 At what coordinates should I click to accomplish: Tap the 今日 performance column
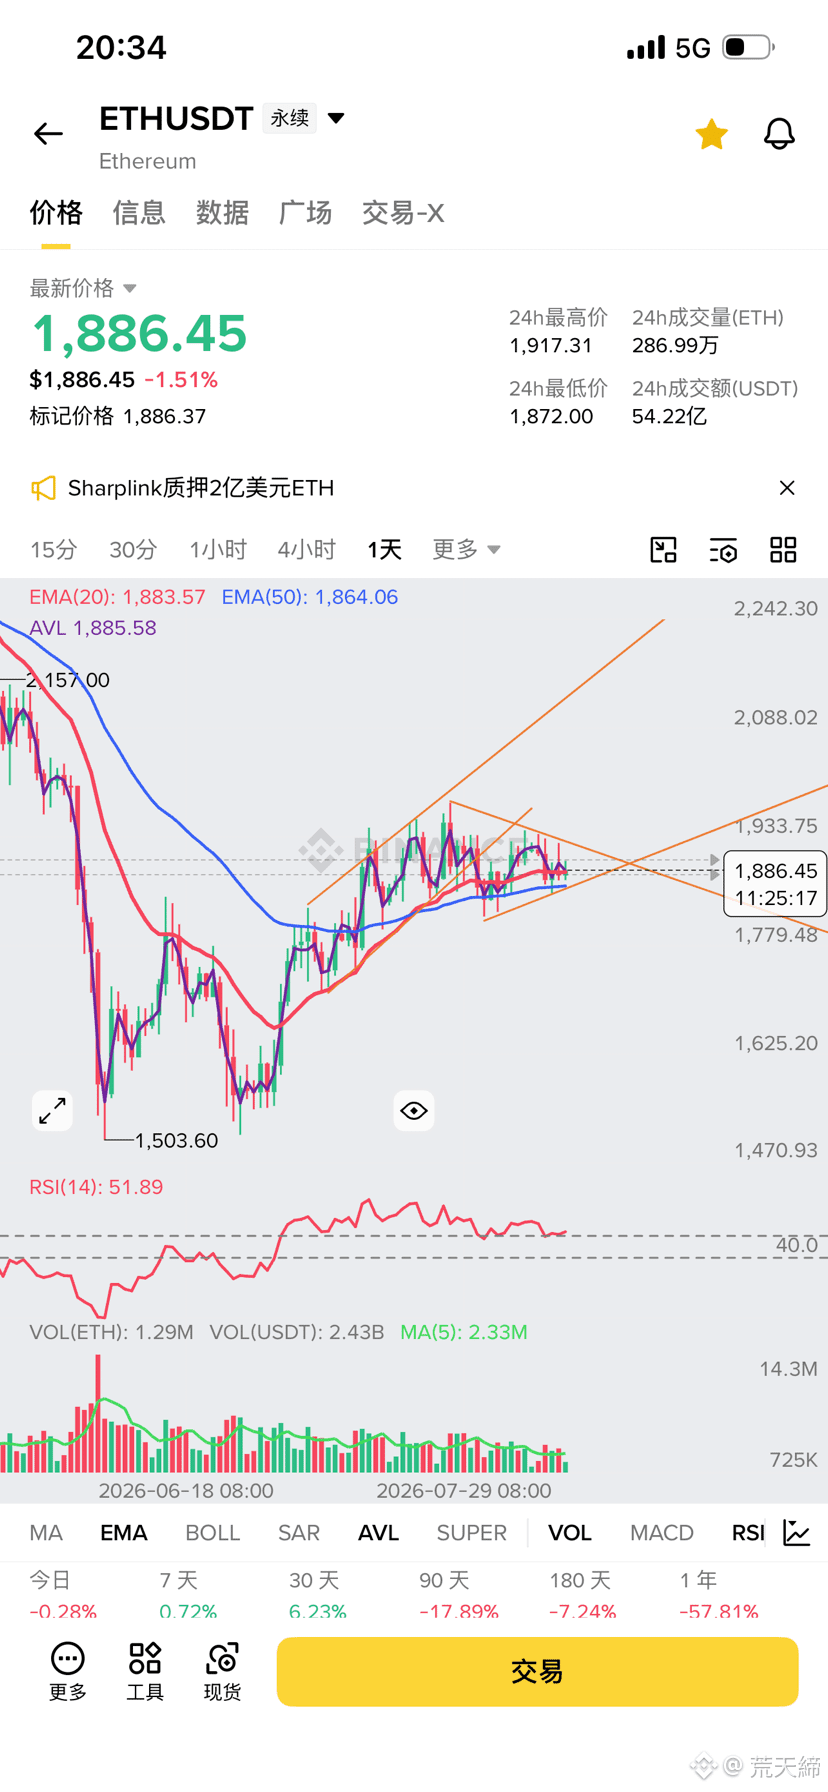(x=63, y=1596)
